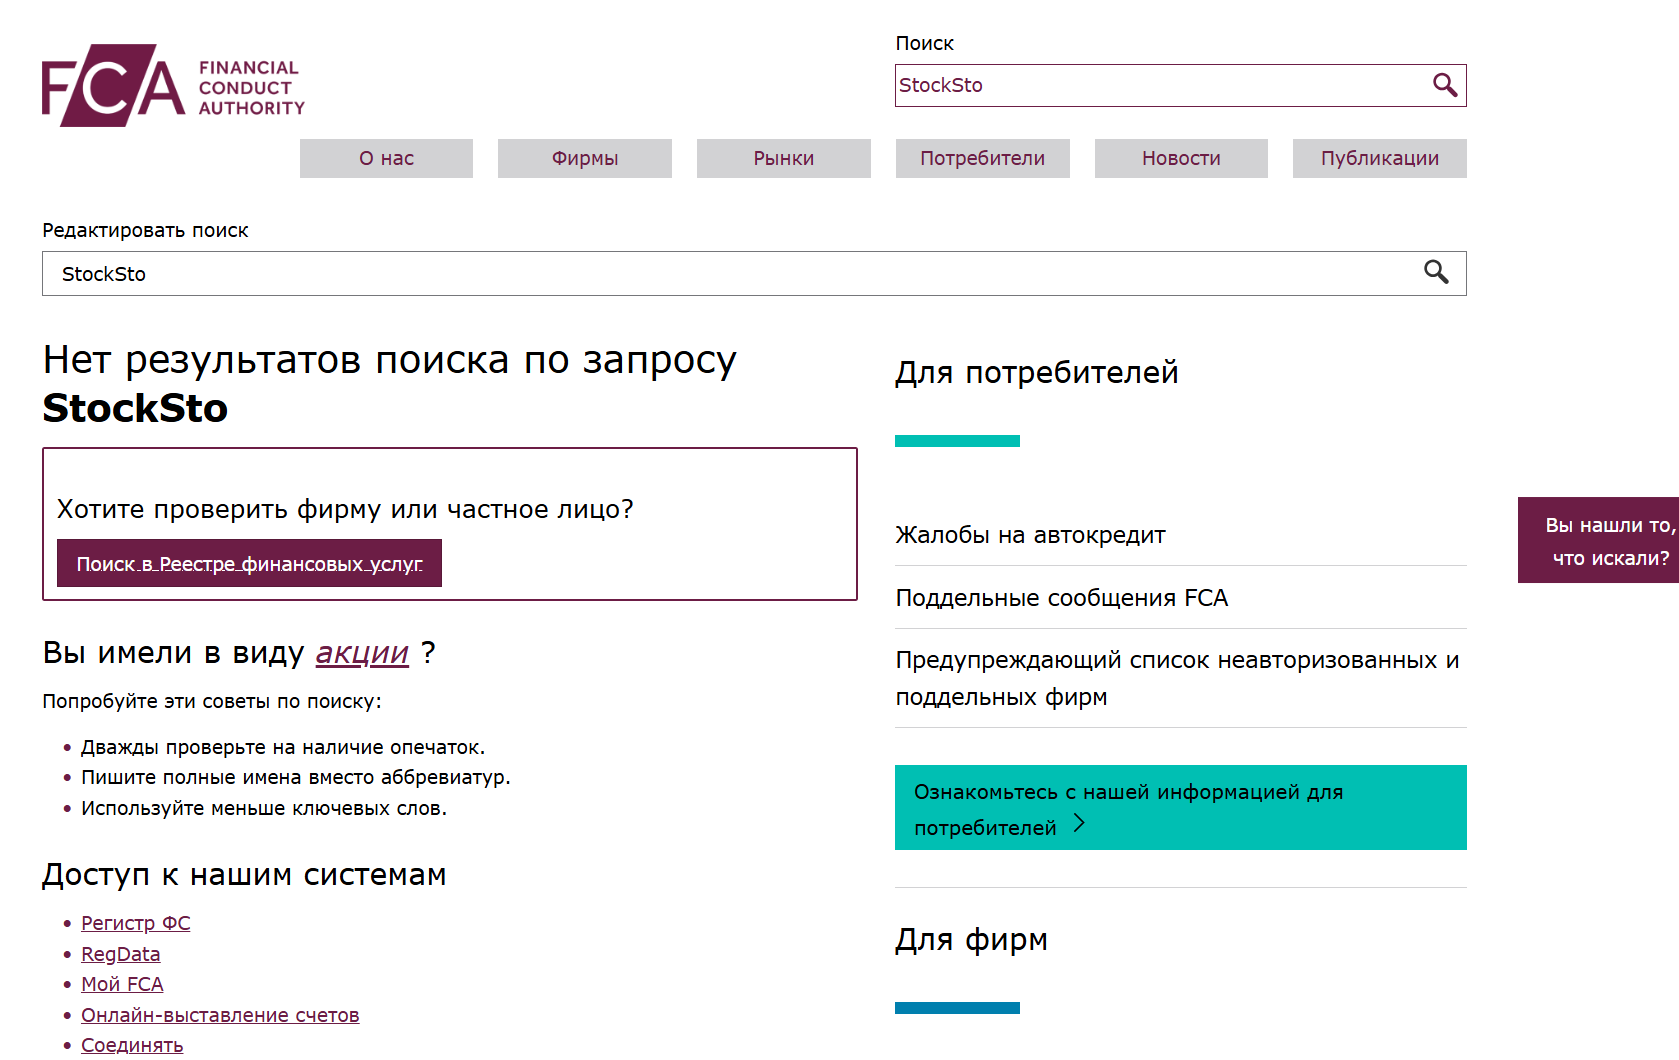Open the Потребители menu

[982, 158]
